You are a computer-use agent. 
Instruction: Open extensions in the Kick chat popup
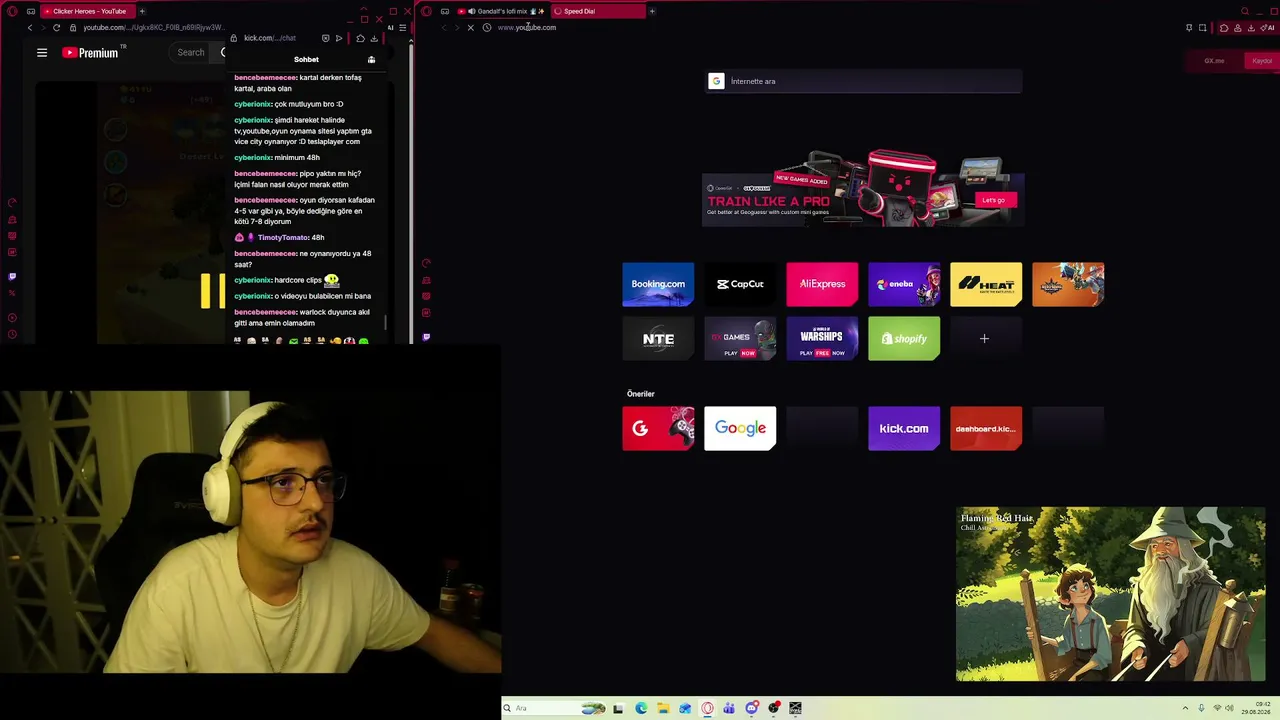(360, 39)
